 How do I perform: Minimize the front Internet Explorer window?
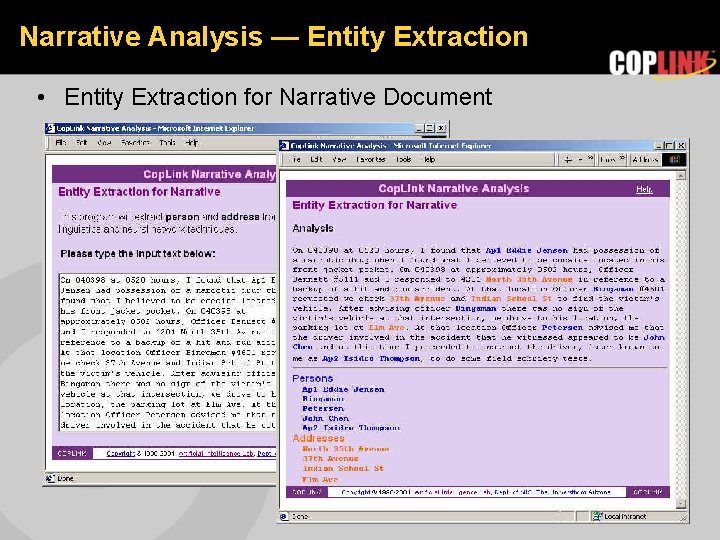pos(659,146)
